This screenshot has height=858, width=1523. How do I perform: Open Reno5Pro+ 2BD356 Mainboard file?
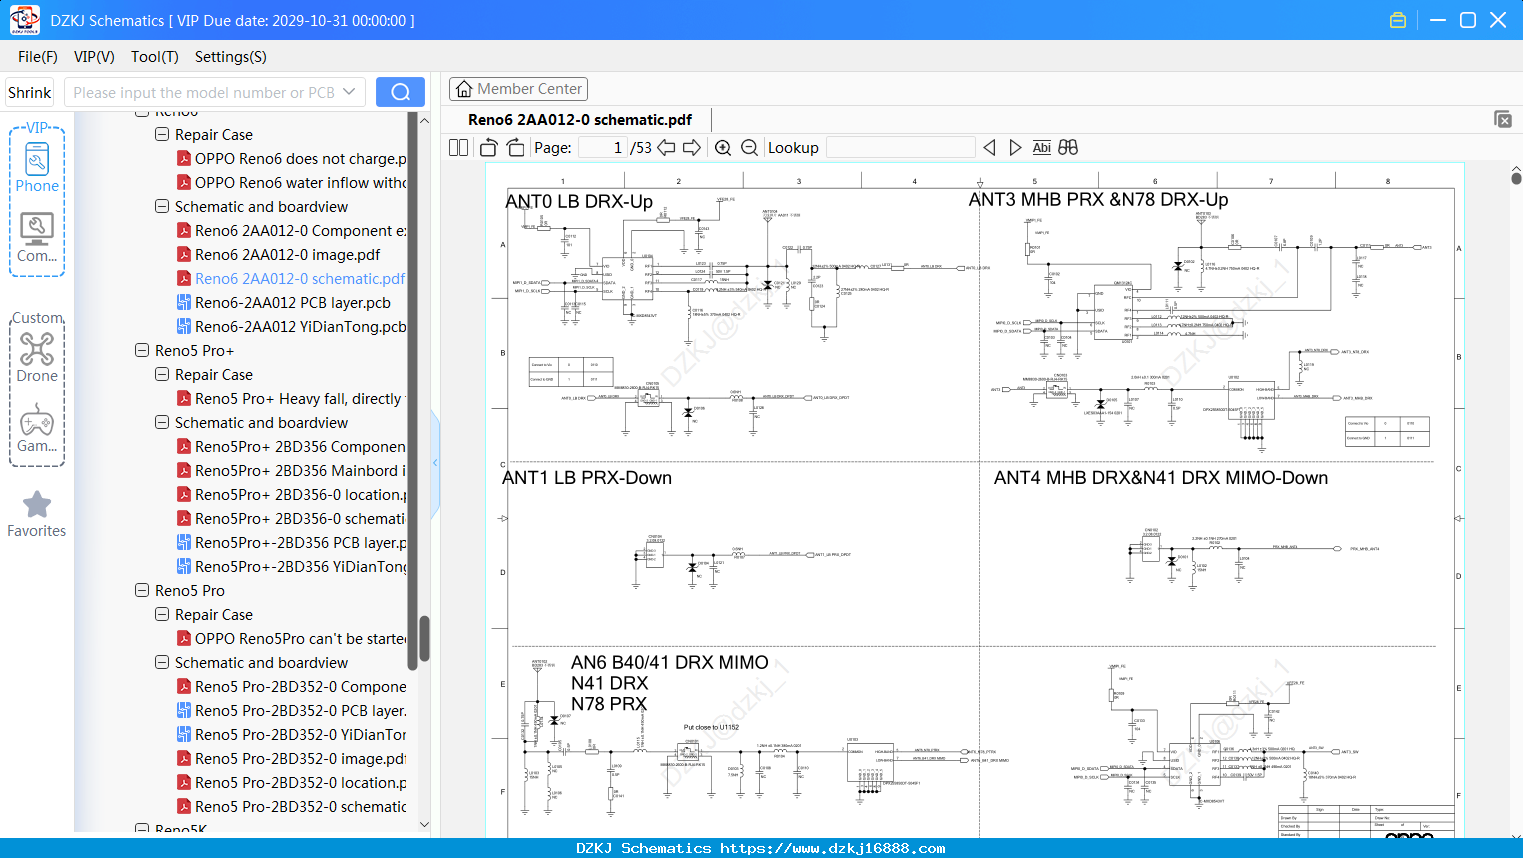pos(301,470)
